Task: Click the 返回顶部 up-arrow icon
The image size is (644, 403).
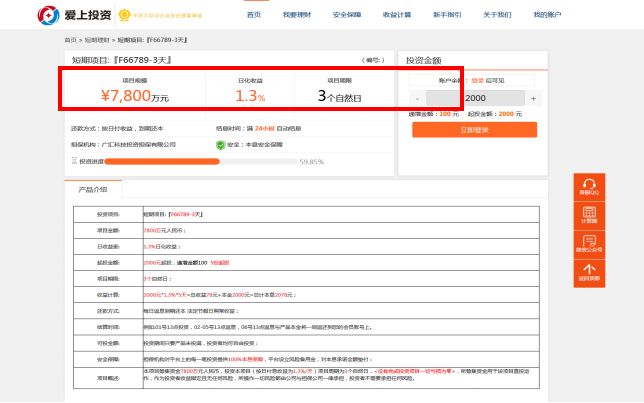Action: tap(589, 273)
